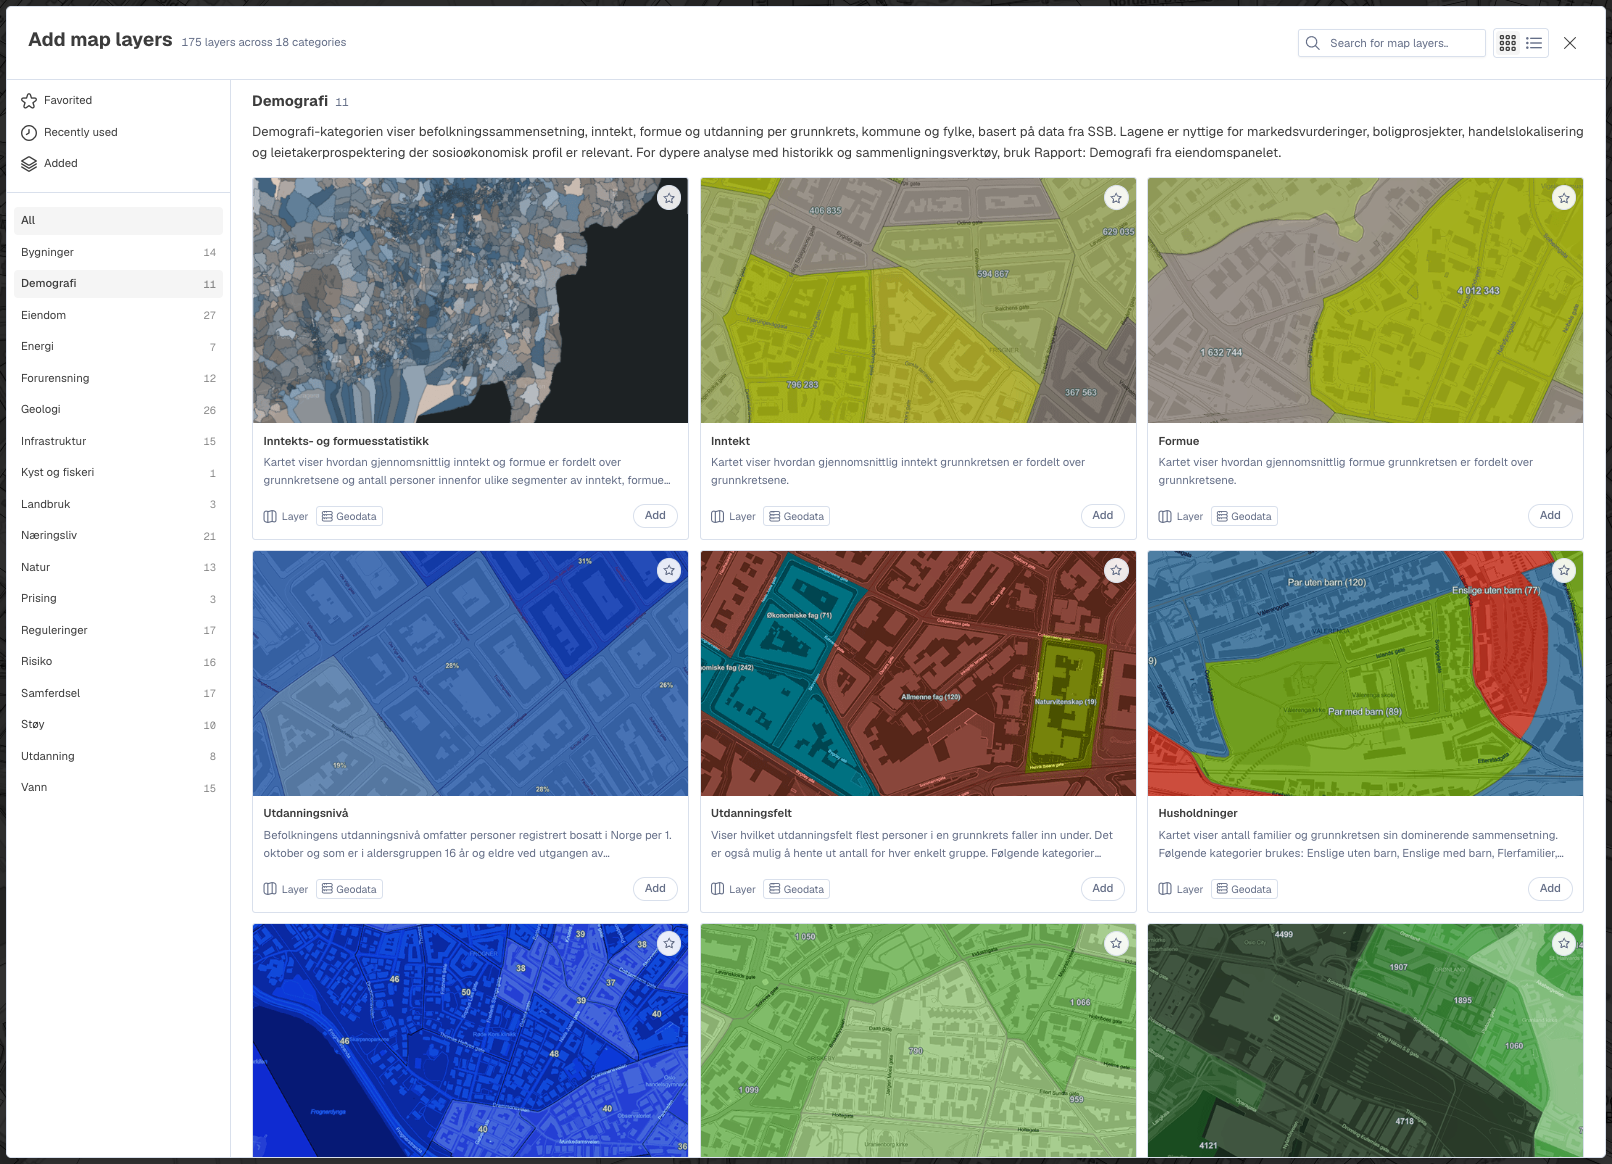The height and width of the screenshot is (1164, 1612).
Task: Favorite the Husholdninger layer star
Action: (1564, 570)
